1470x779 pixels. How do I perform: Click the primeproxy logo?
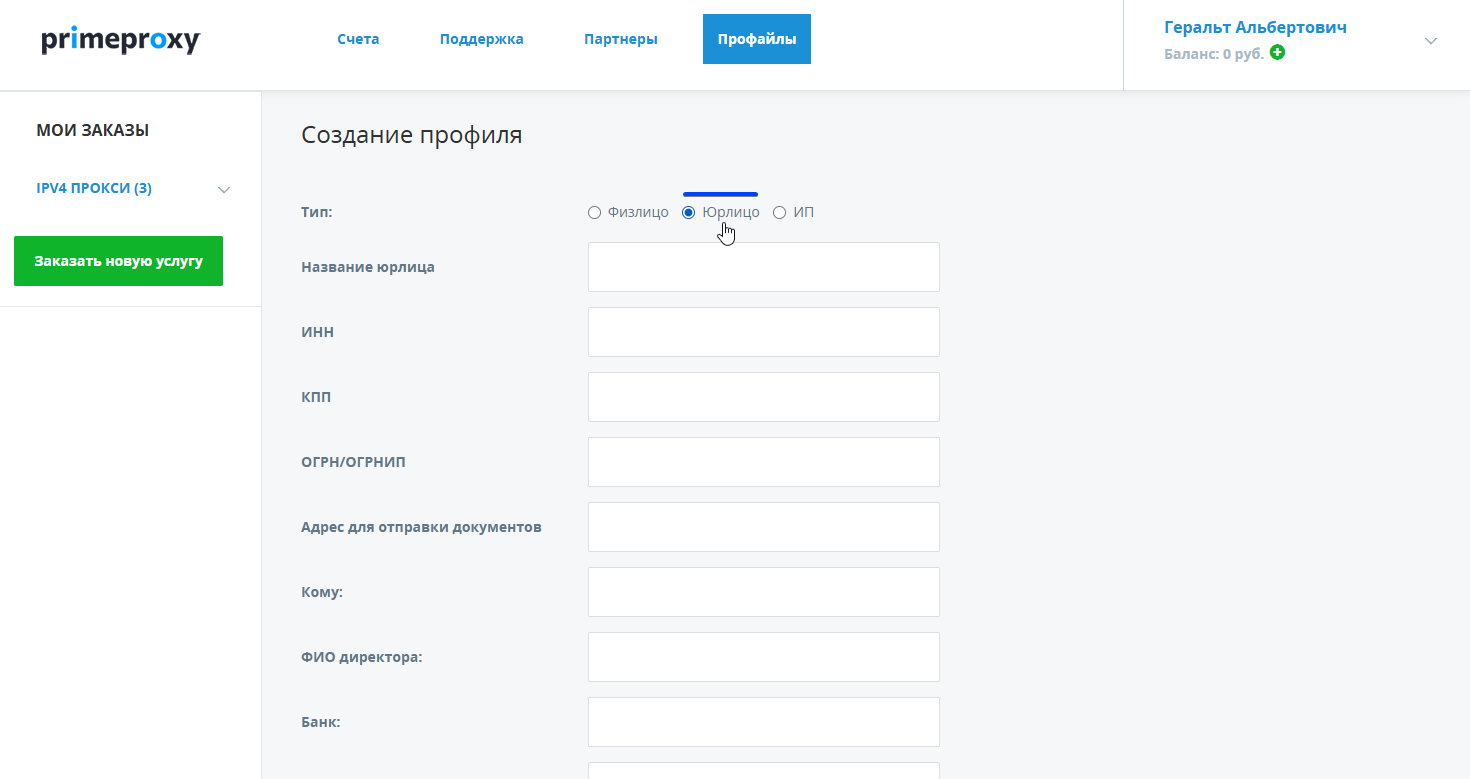click(x=120, y=41)
